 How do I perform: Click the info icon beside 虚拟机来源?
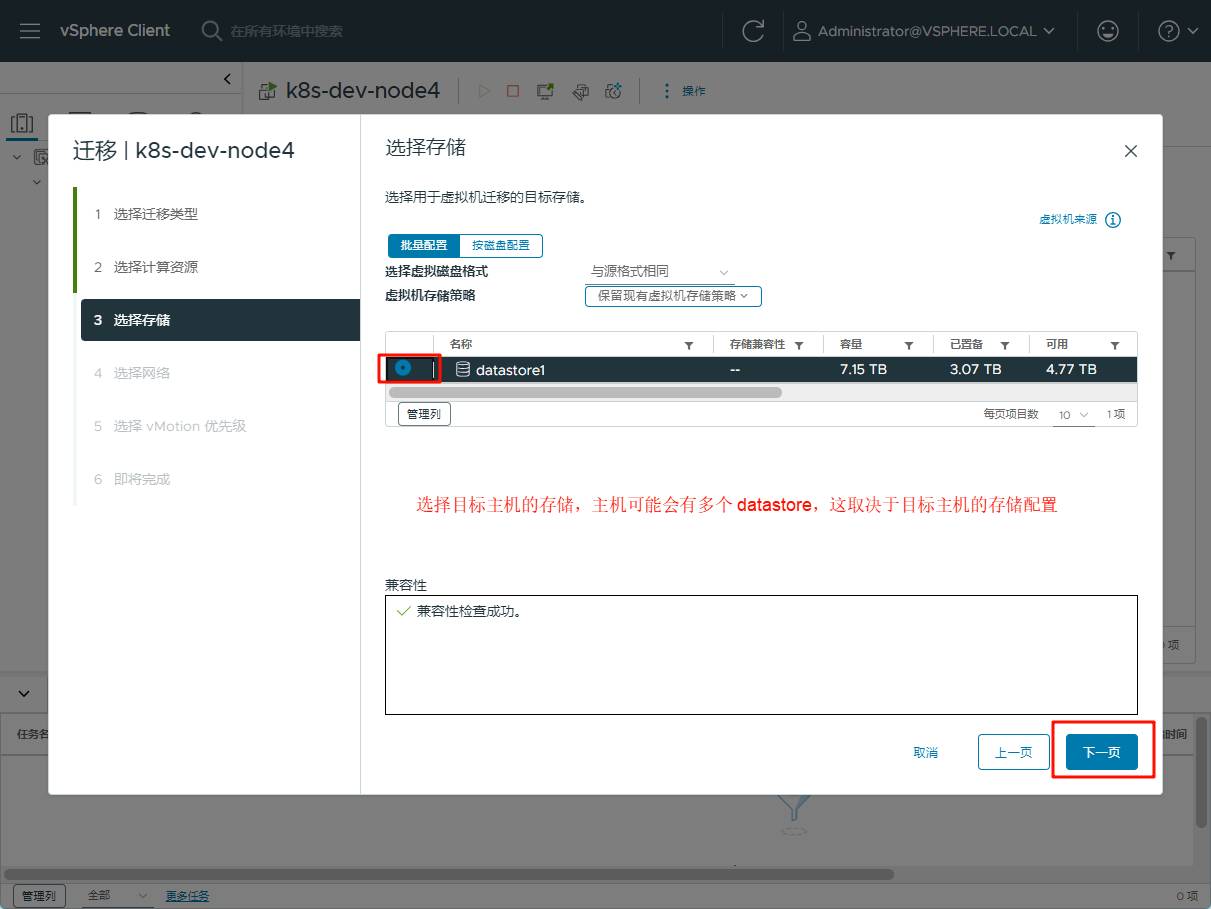click(1113, 220)
